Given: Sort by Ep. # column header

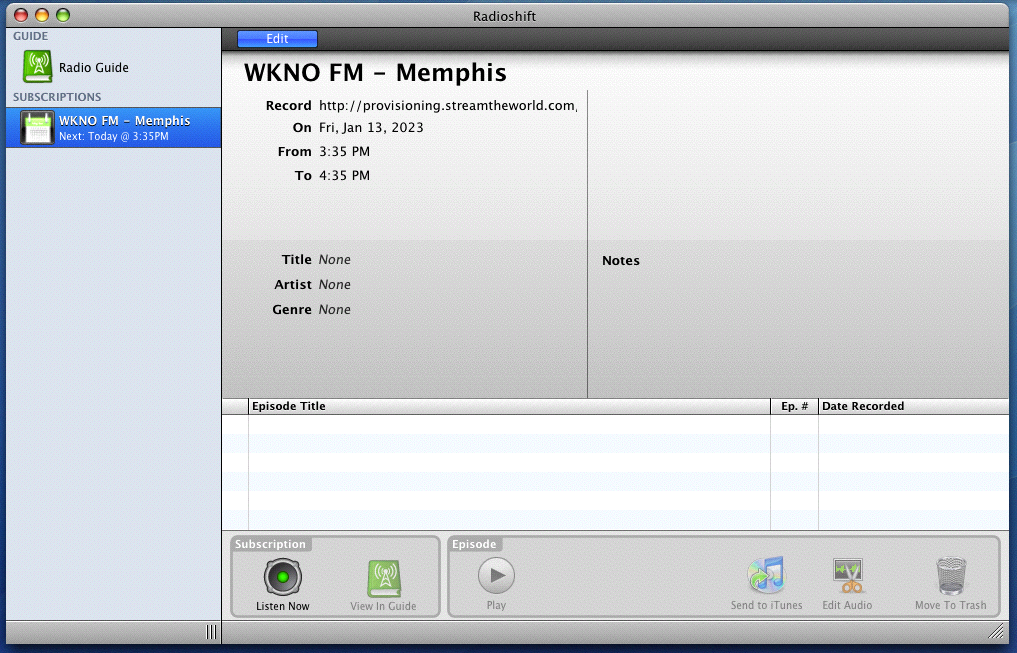Looking at the screenshot, I should [795, 407].
